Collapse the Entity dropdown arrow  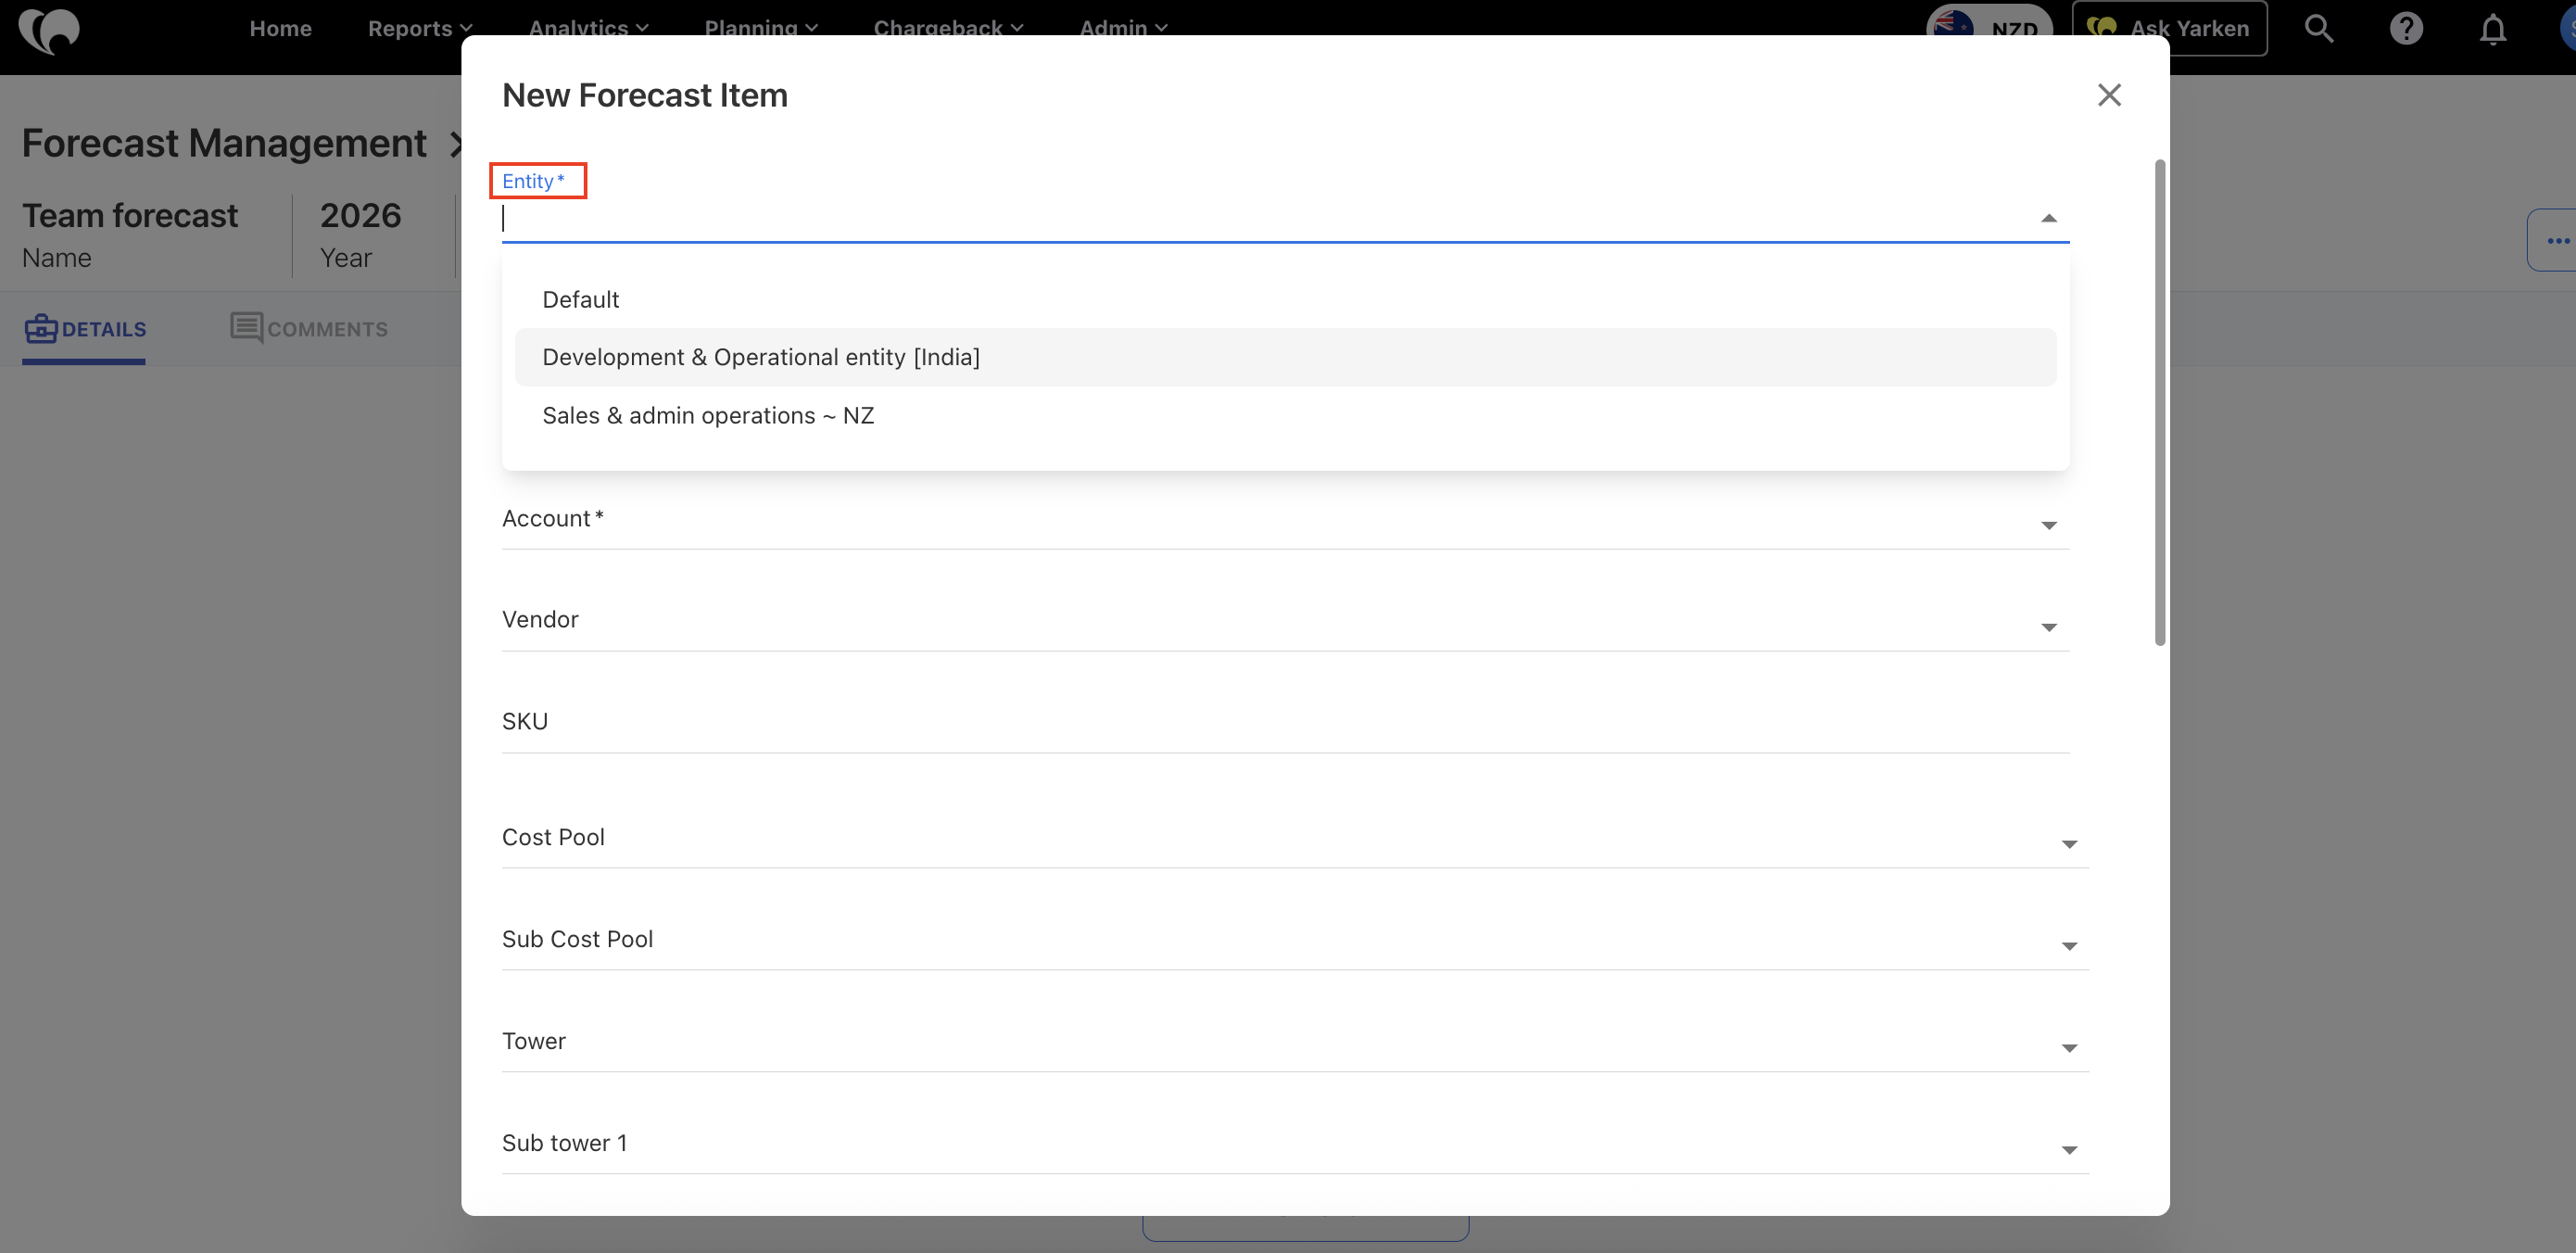[x=2048, y=219]
